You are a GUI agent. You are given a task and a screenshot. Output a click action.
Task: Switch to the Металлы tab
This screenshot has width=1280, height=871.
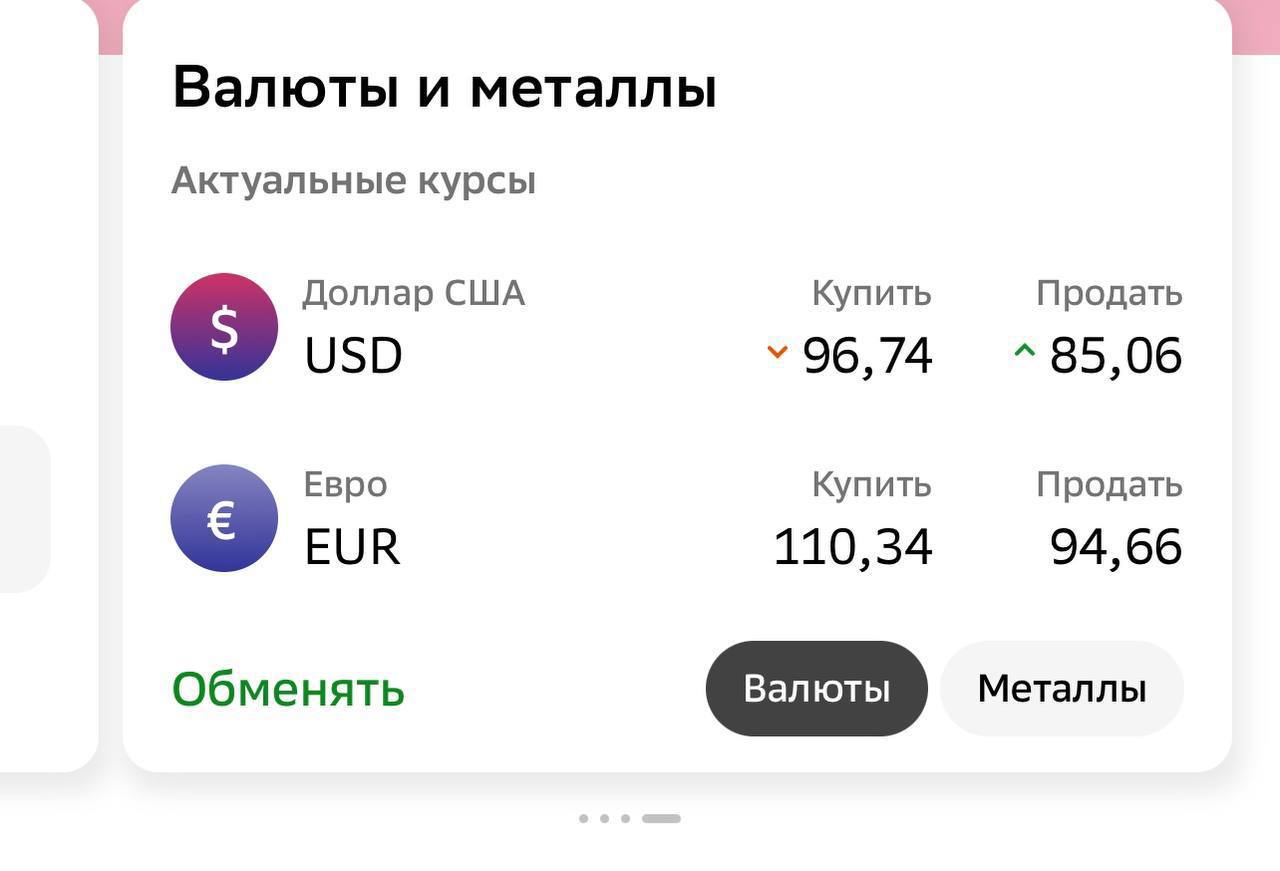point(1061,689)
